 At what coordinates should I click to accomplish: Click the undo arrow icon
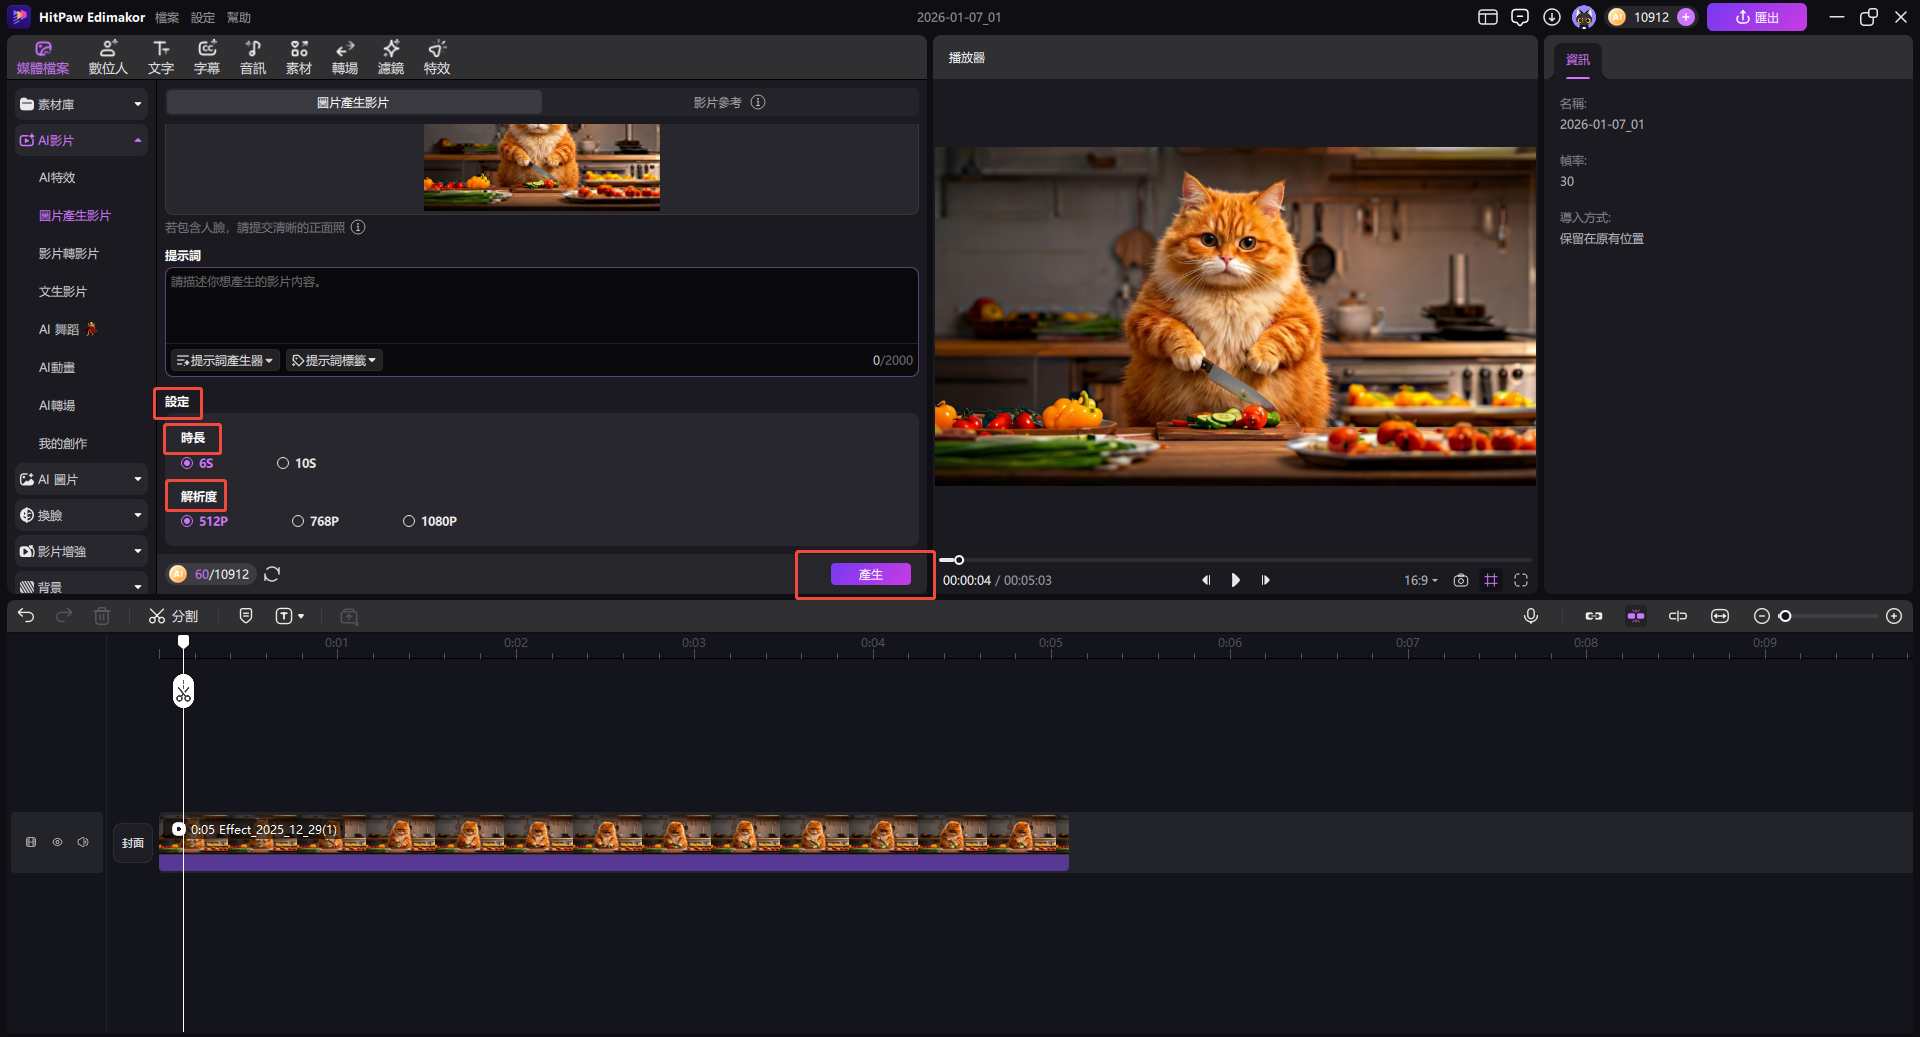[x=26, y=616]
